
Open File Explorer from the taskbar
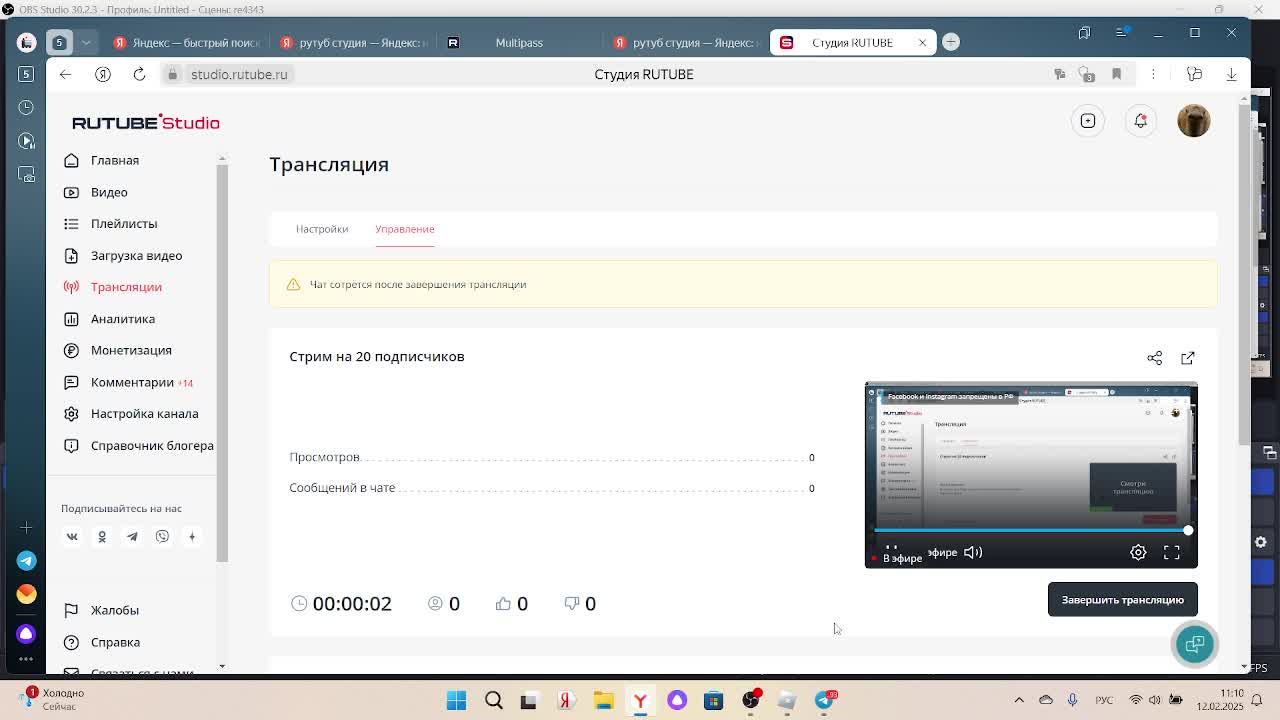tap(603, 701)
